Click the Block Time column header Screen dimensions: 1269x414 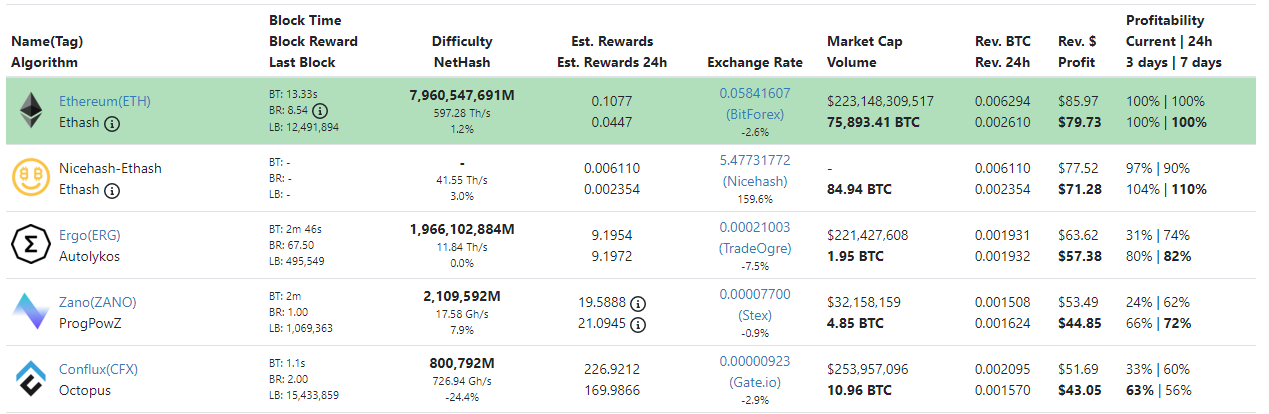click(x=305, y=20)
